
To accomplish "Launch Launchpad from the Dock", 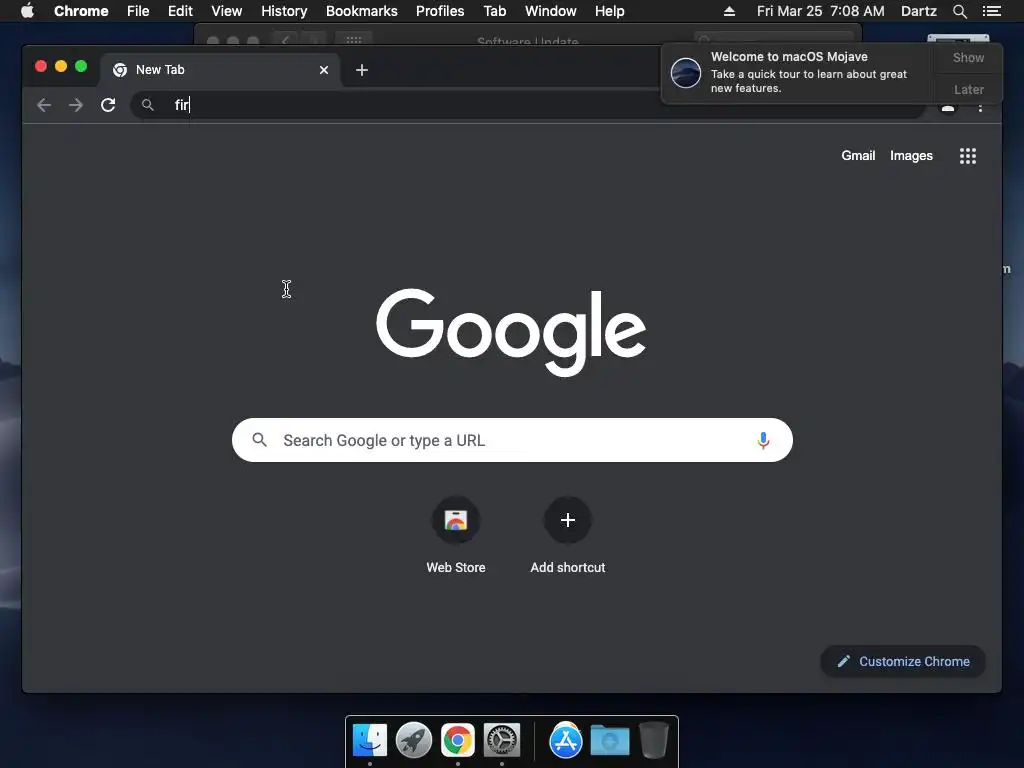I will 413,741.
